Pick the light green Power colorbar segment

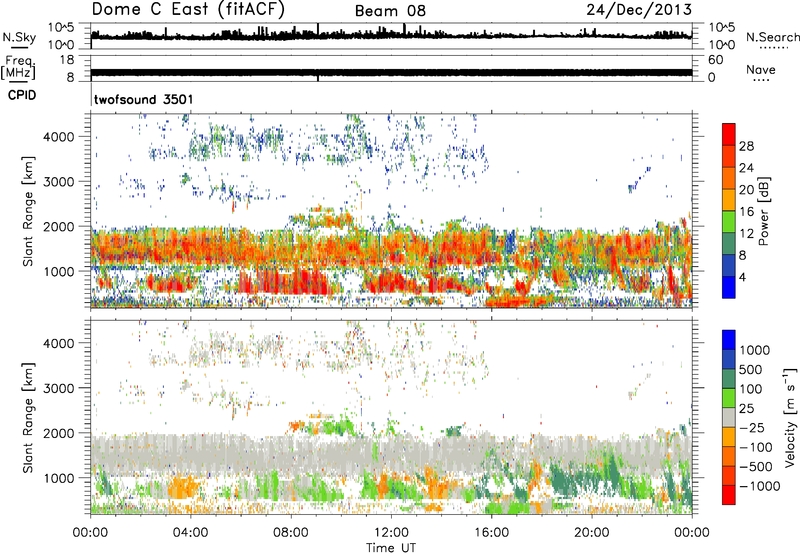729,222
